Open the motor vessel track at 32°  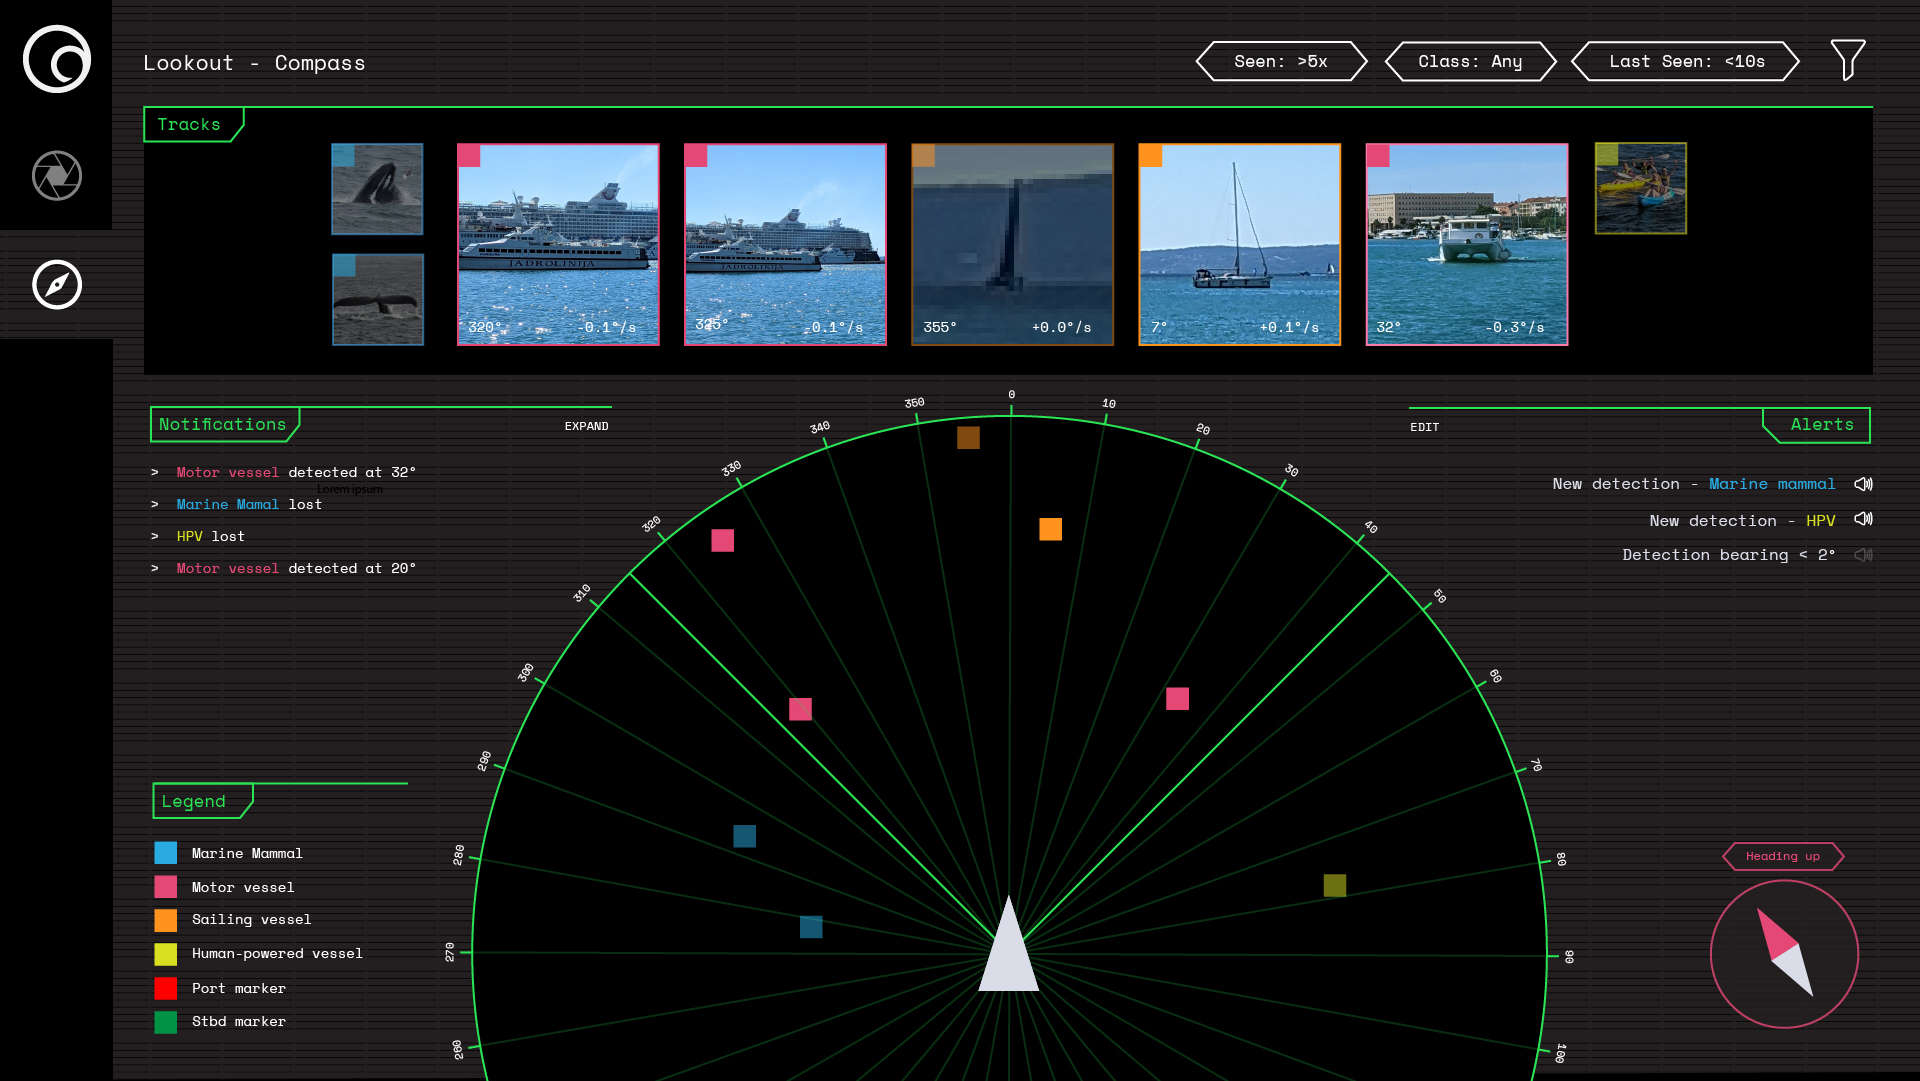click(x=1467, y=244)
